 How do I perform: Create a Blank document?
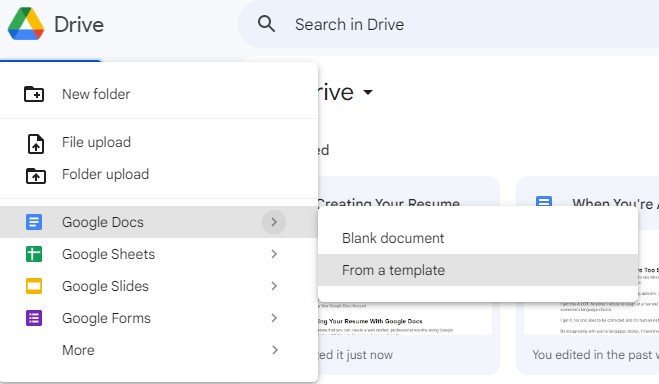click(x=478, y=238)
